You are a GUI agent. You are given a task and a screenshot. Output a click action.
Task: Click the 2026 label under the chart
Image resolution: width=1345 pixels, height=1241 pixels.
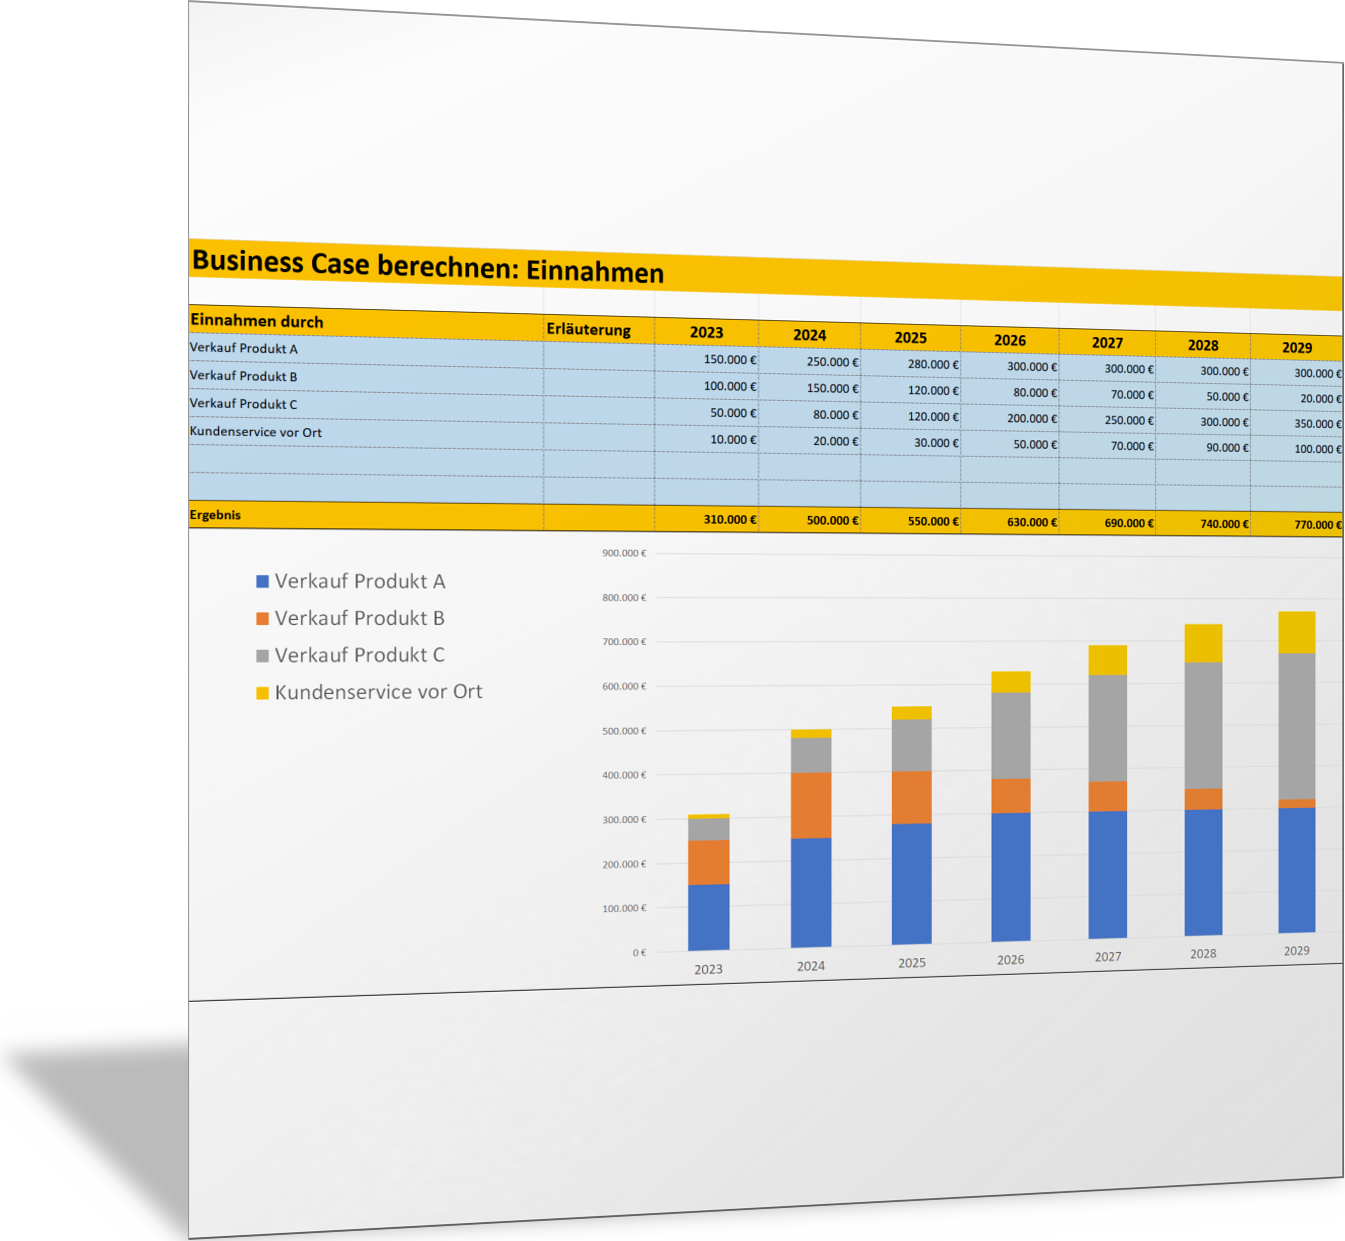1010,960
